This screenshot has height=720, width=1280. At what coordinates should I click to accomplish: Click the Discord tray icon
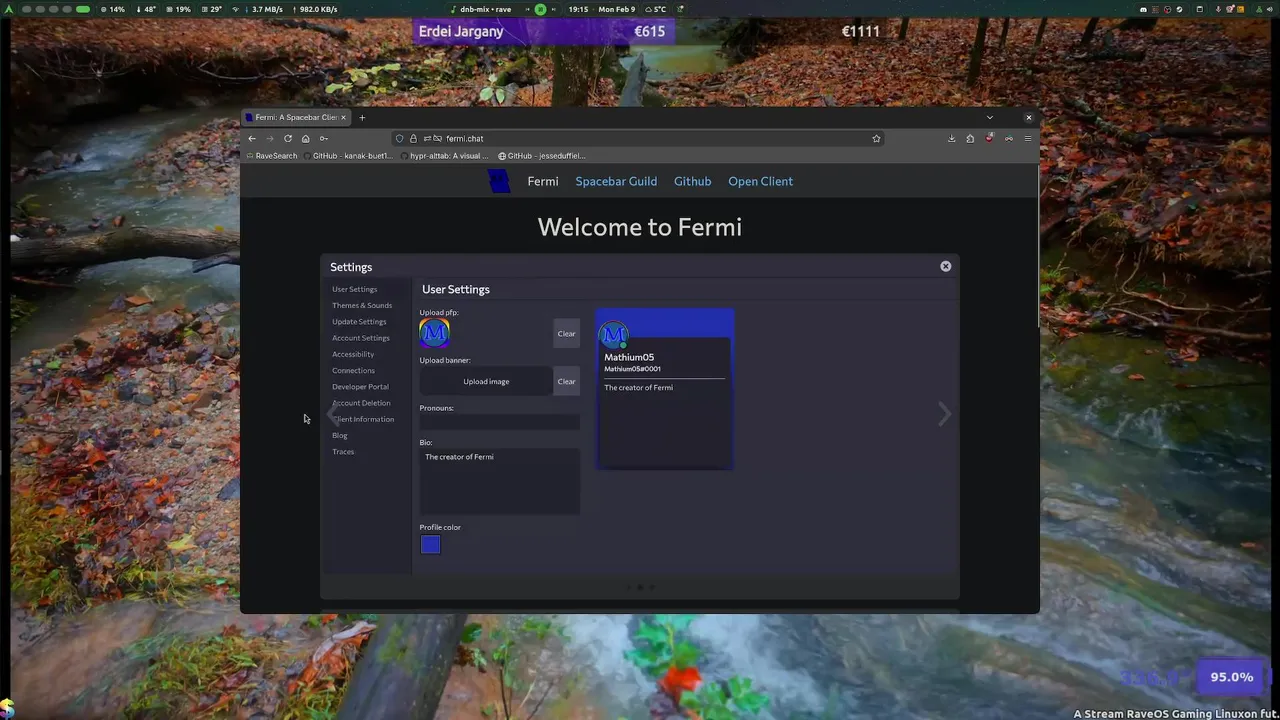coord(1144,9)
